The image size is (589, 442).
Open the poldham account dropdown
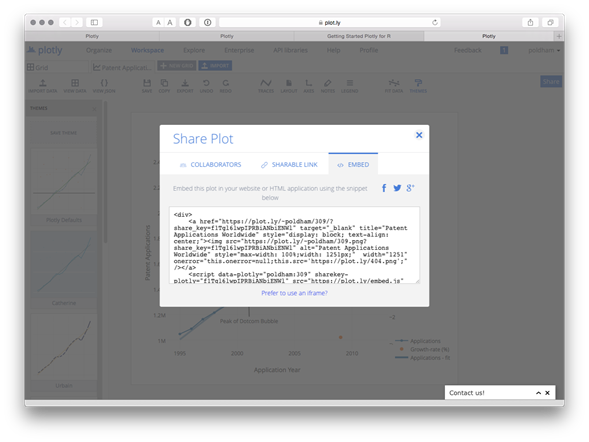pyautogui.click(x=544, y=50)
